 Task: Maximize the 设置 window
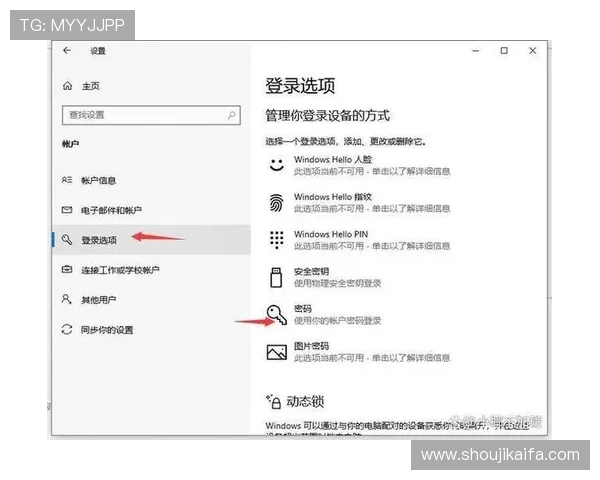point(504,51)
